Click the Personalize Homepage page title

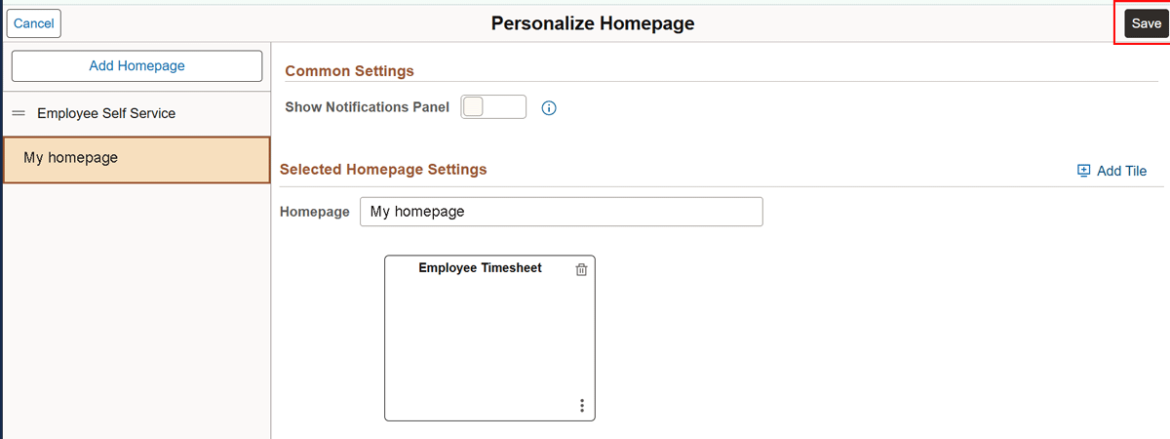tap(592, 23)
